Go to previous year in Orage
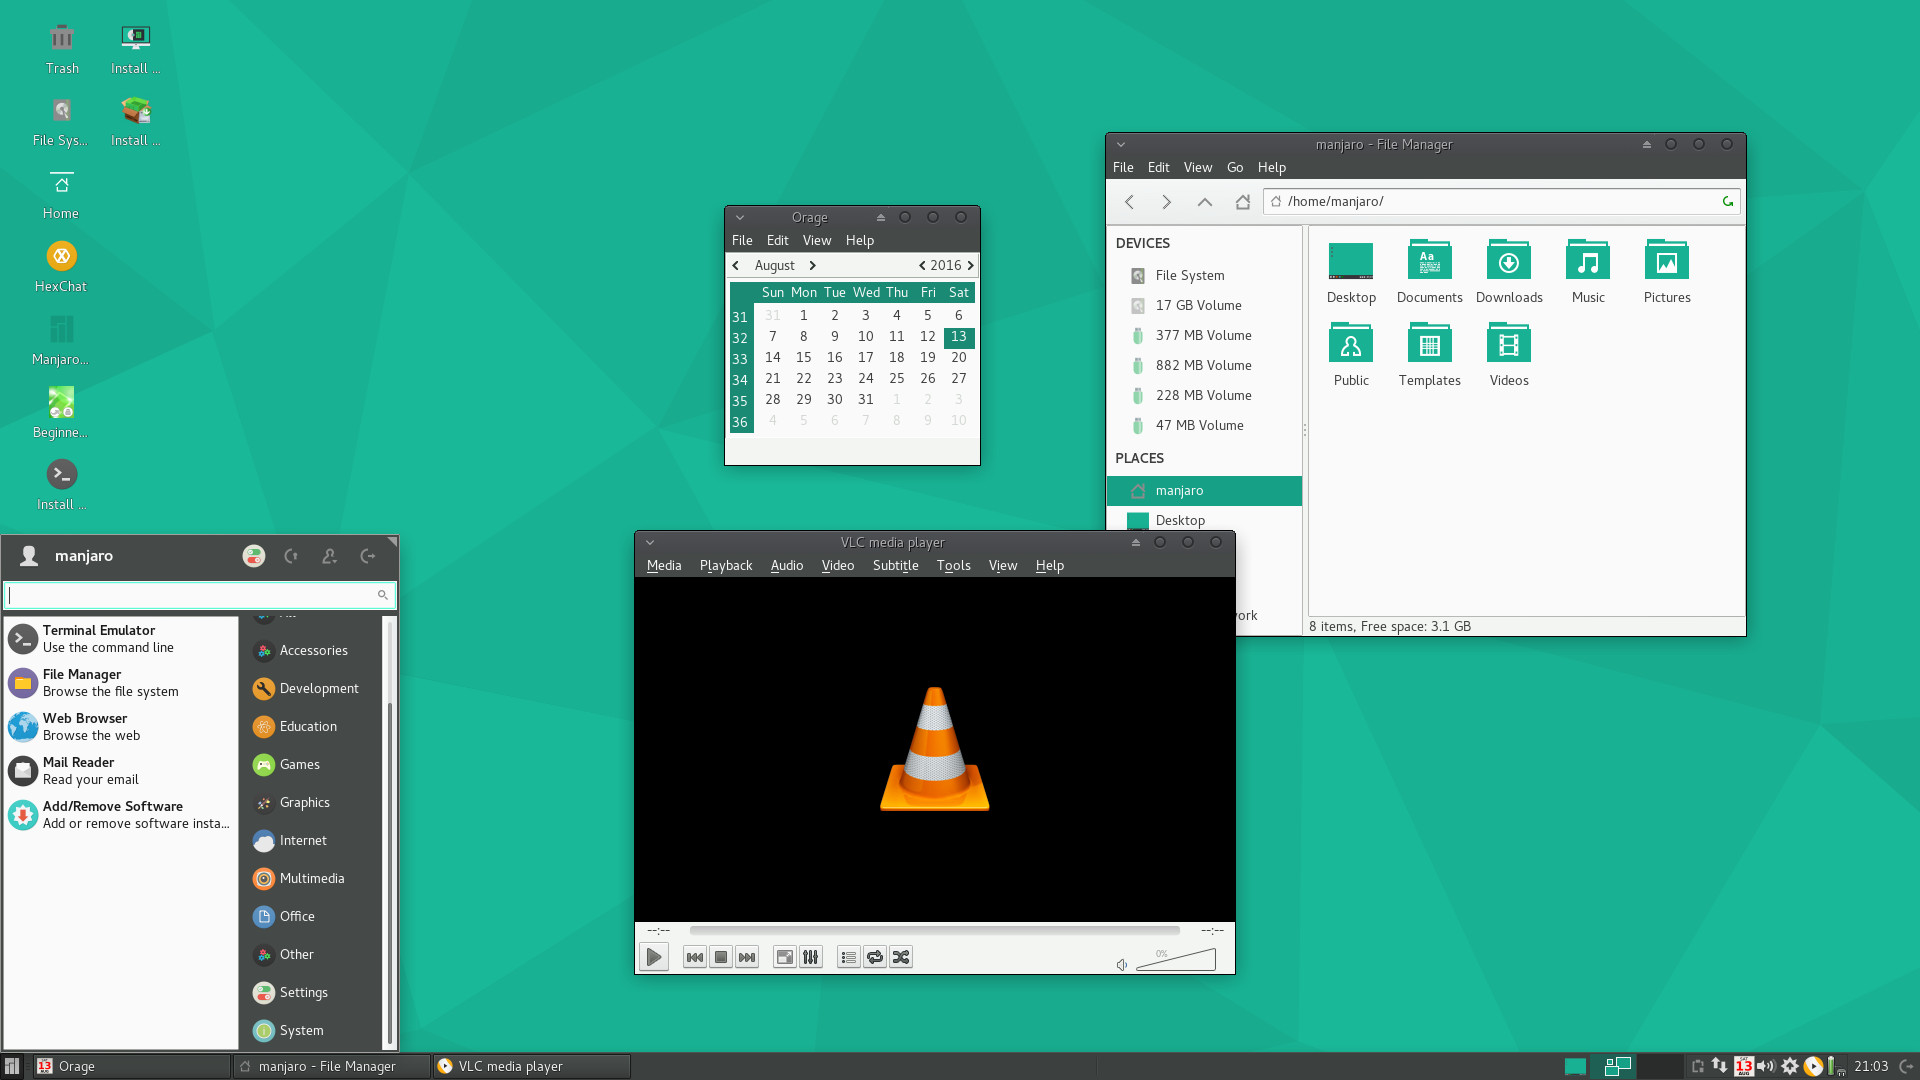This screenshot has width=1920, height=1080. [922, 266]
